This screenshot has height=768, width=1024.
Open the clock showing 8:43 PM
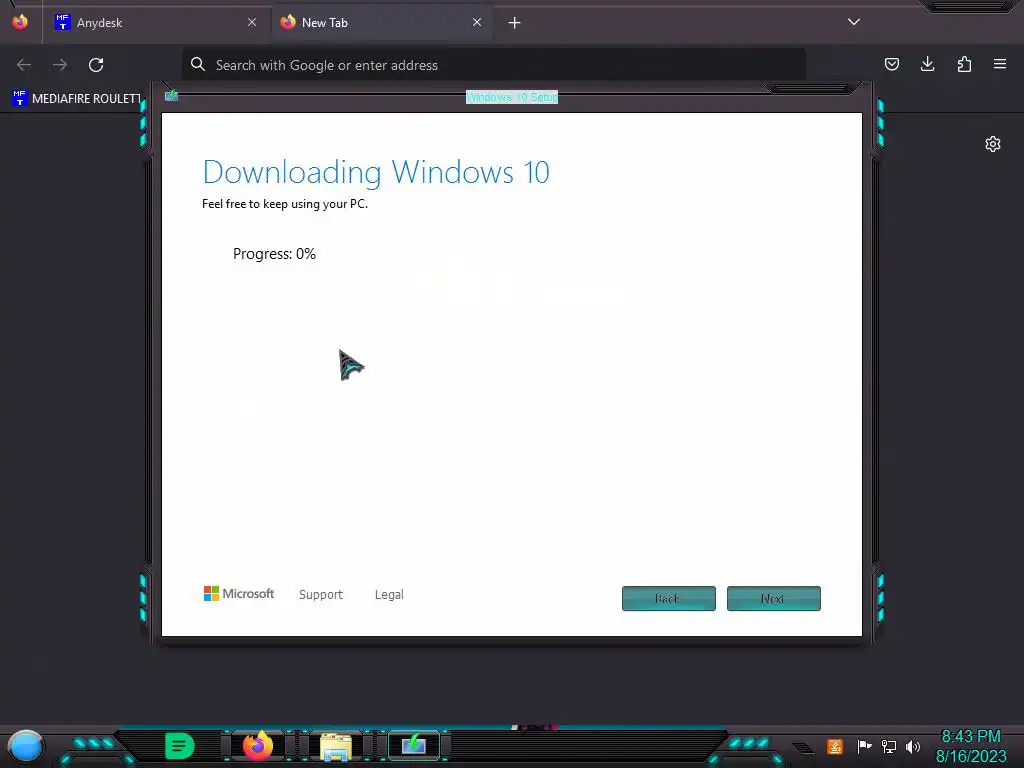[971, 746]
